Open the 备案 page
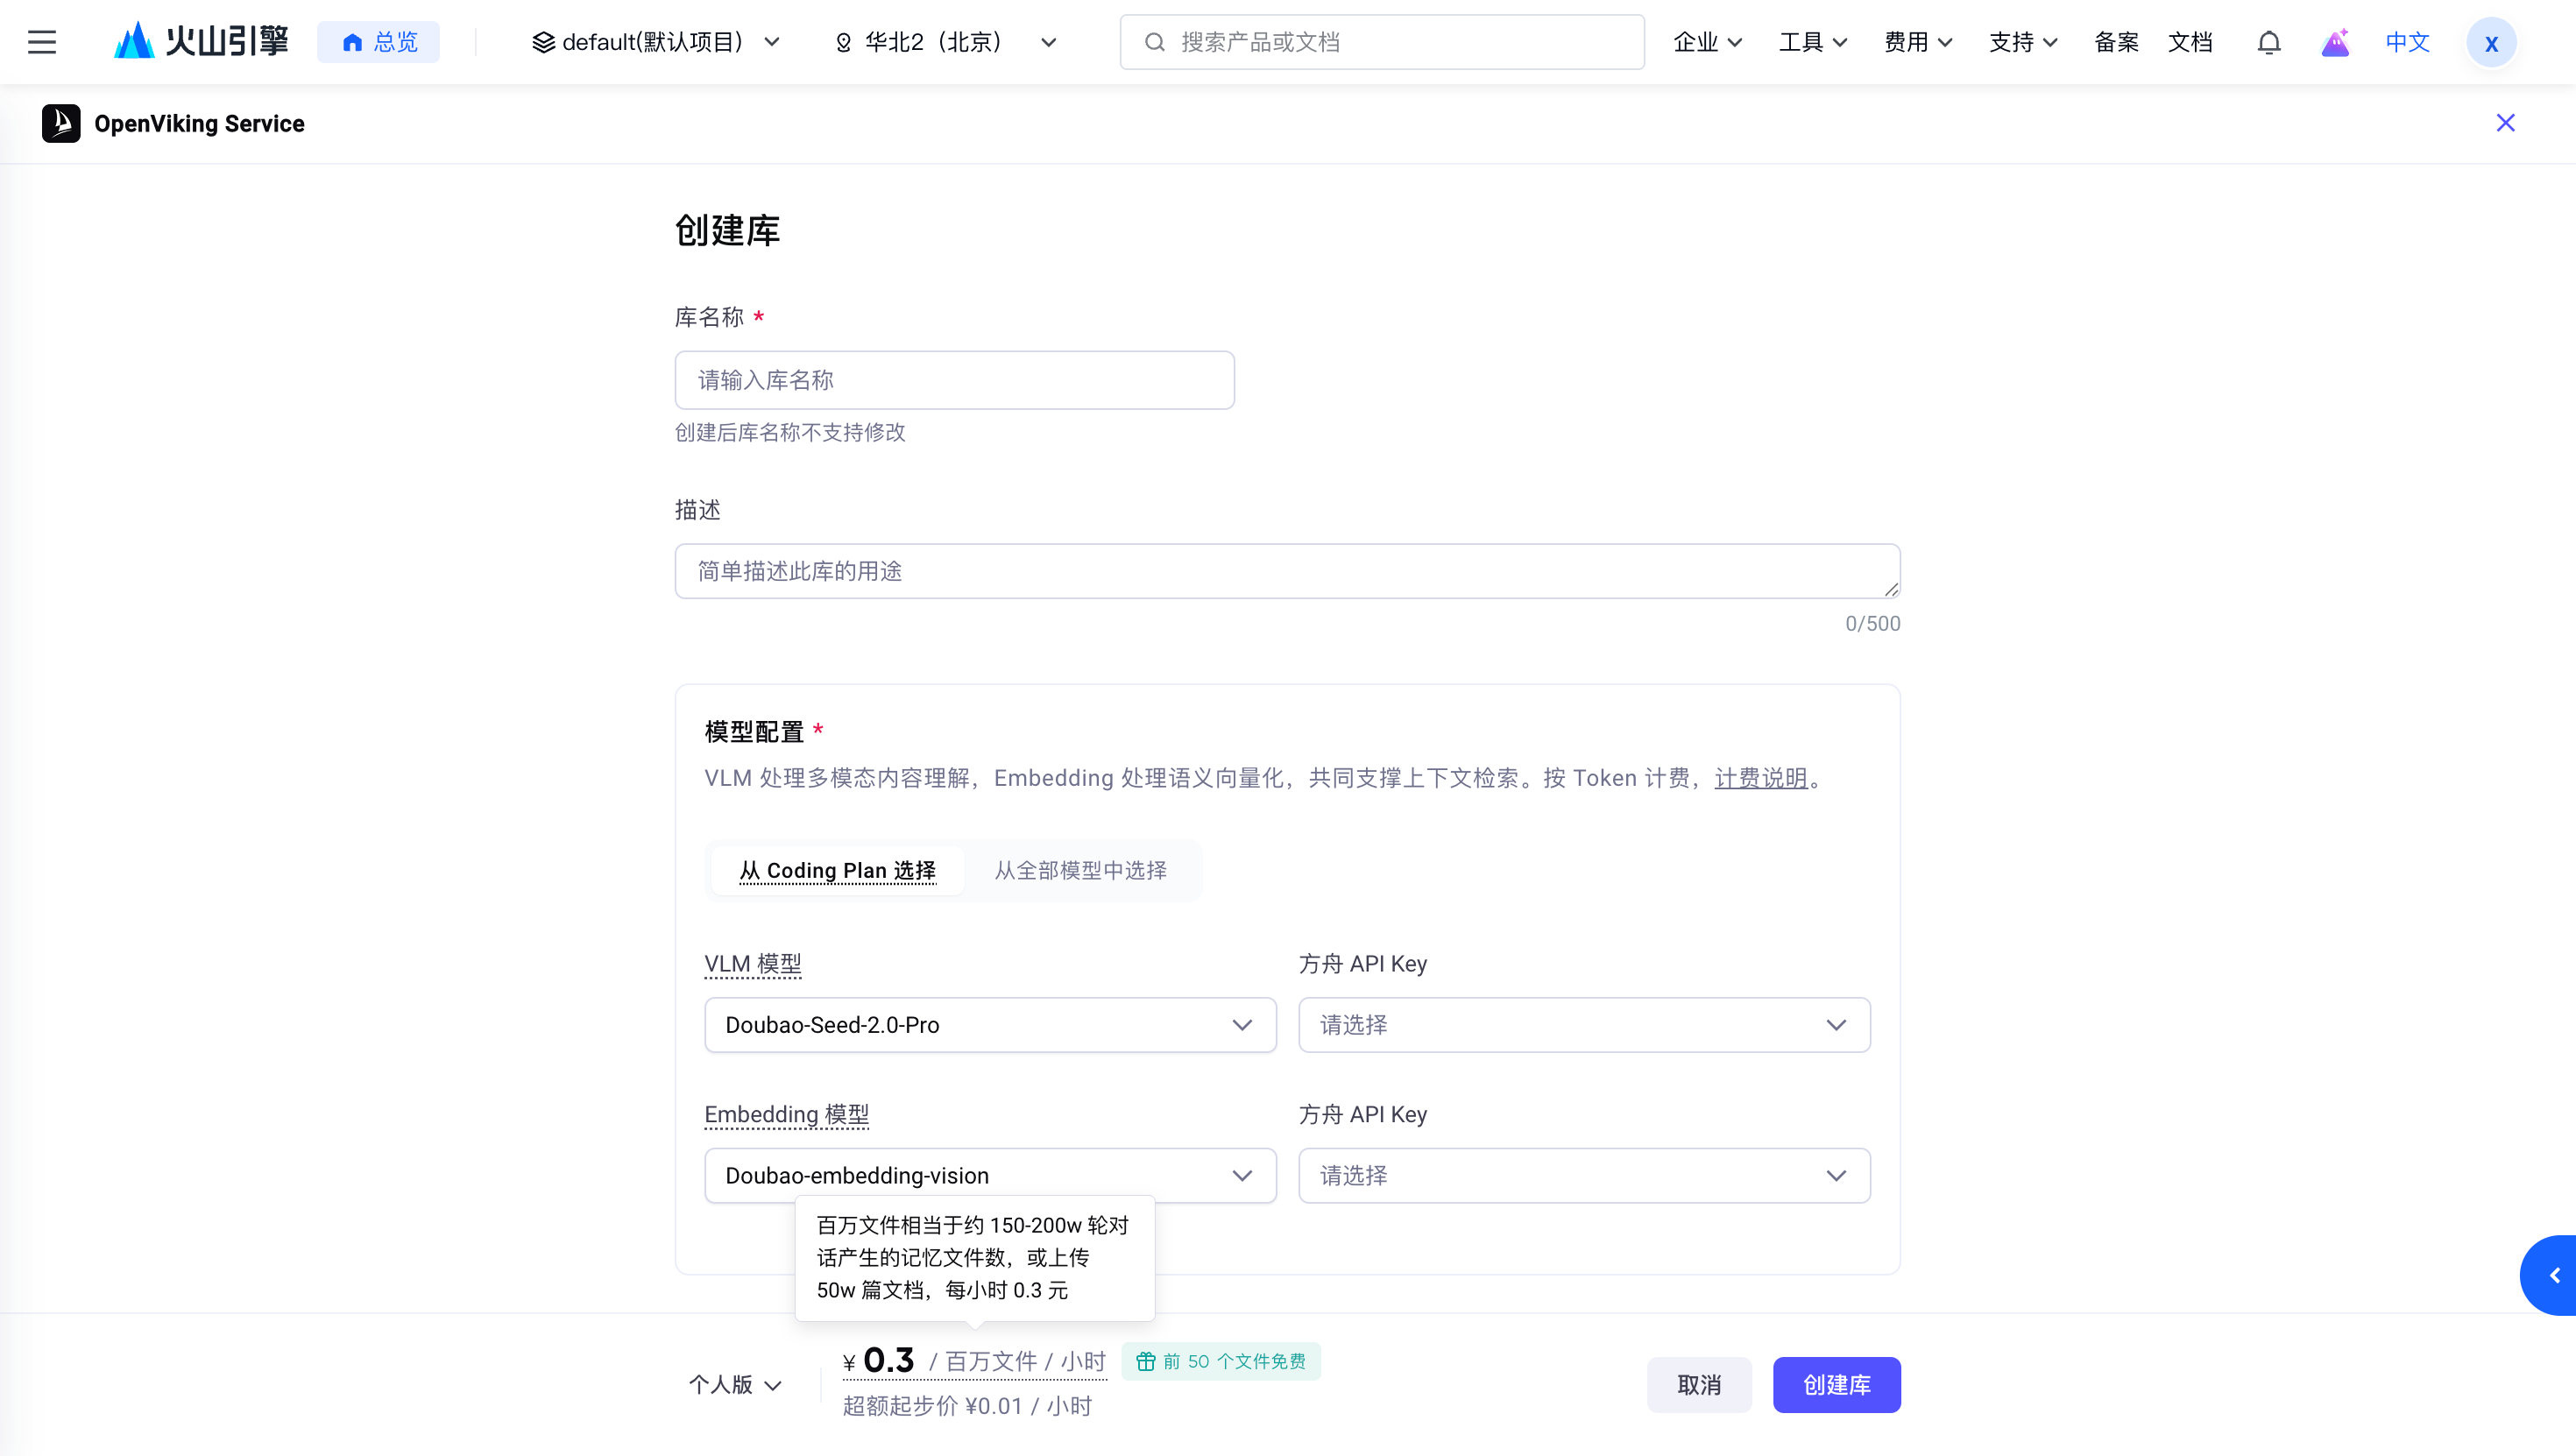 pos(2116,42)
